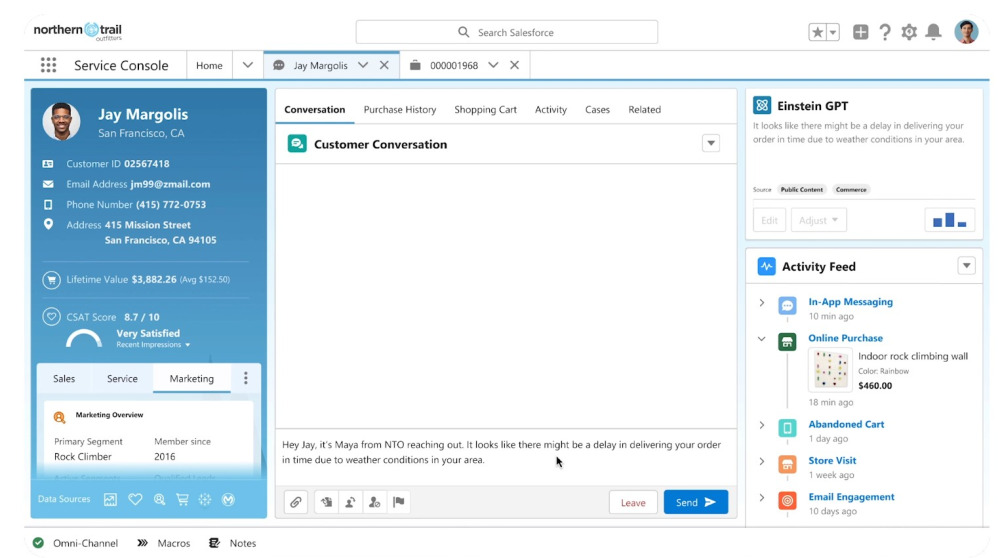The width and height of the screenshot is (1000, 558).
Task: Click the Favorites star icon
Action: (x=817, y=32)
